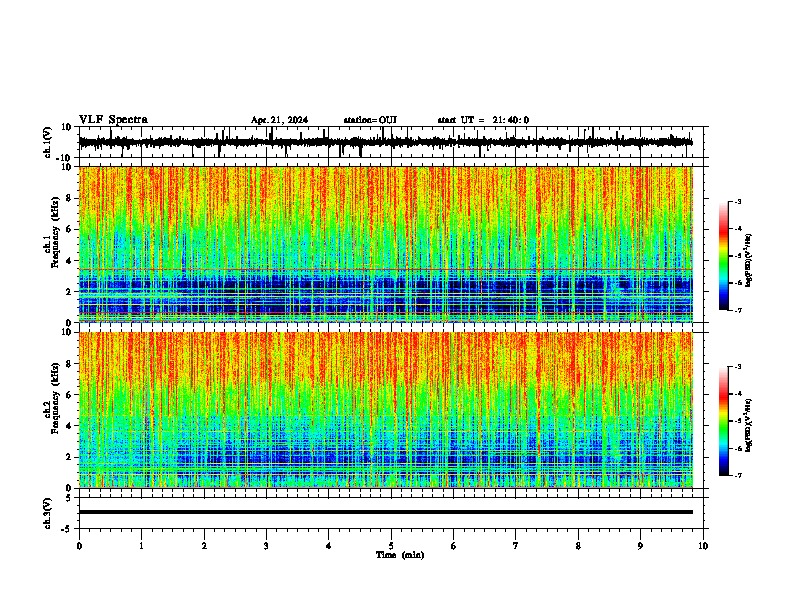Viewport: 792px width, 612px height.
Task: Click the time axis tick 6
Action: pyautogui.click(x=454, y=546)
